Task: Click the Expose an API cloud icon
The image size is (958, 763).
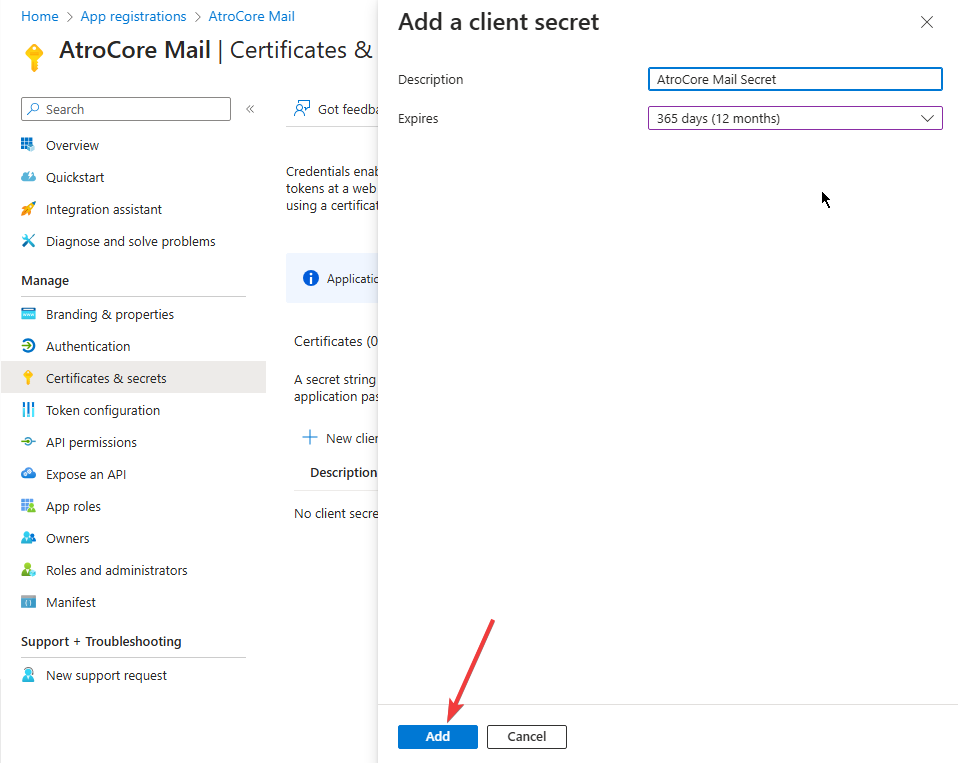Action: pos(28,474)
